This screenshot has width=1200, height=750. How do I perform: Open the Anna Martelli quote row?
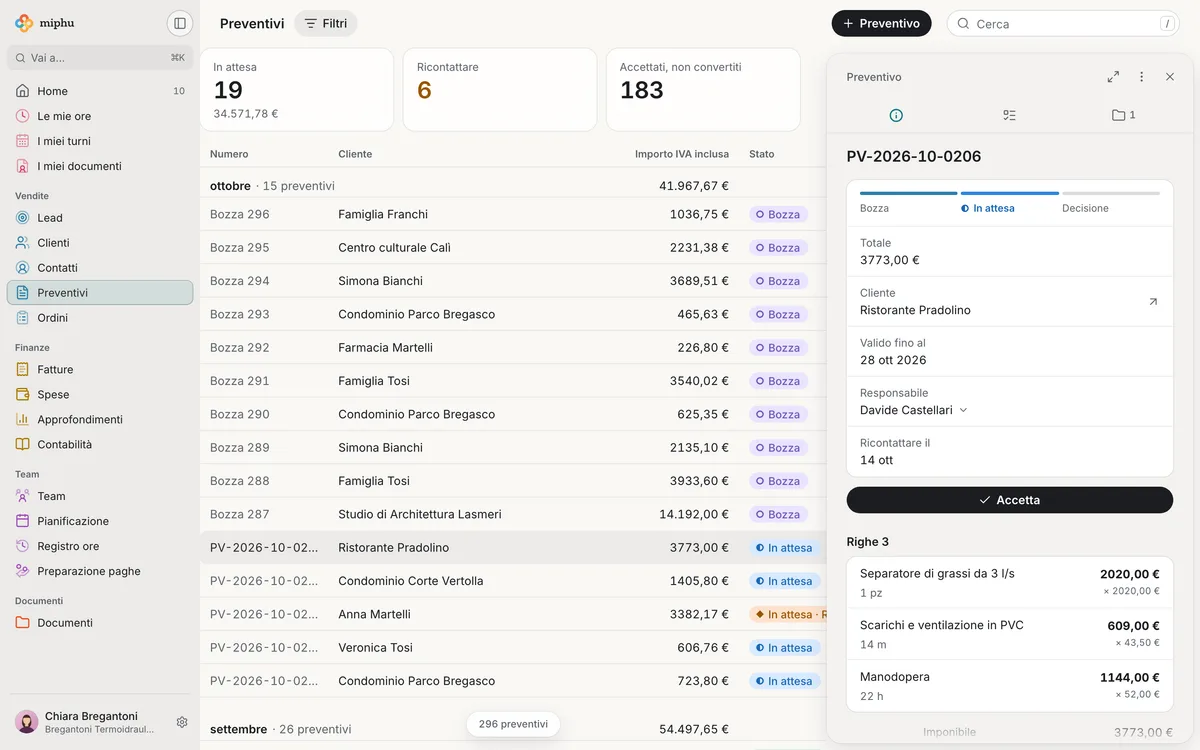[513, 614]
